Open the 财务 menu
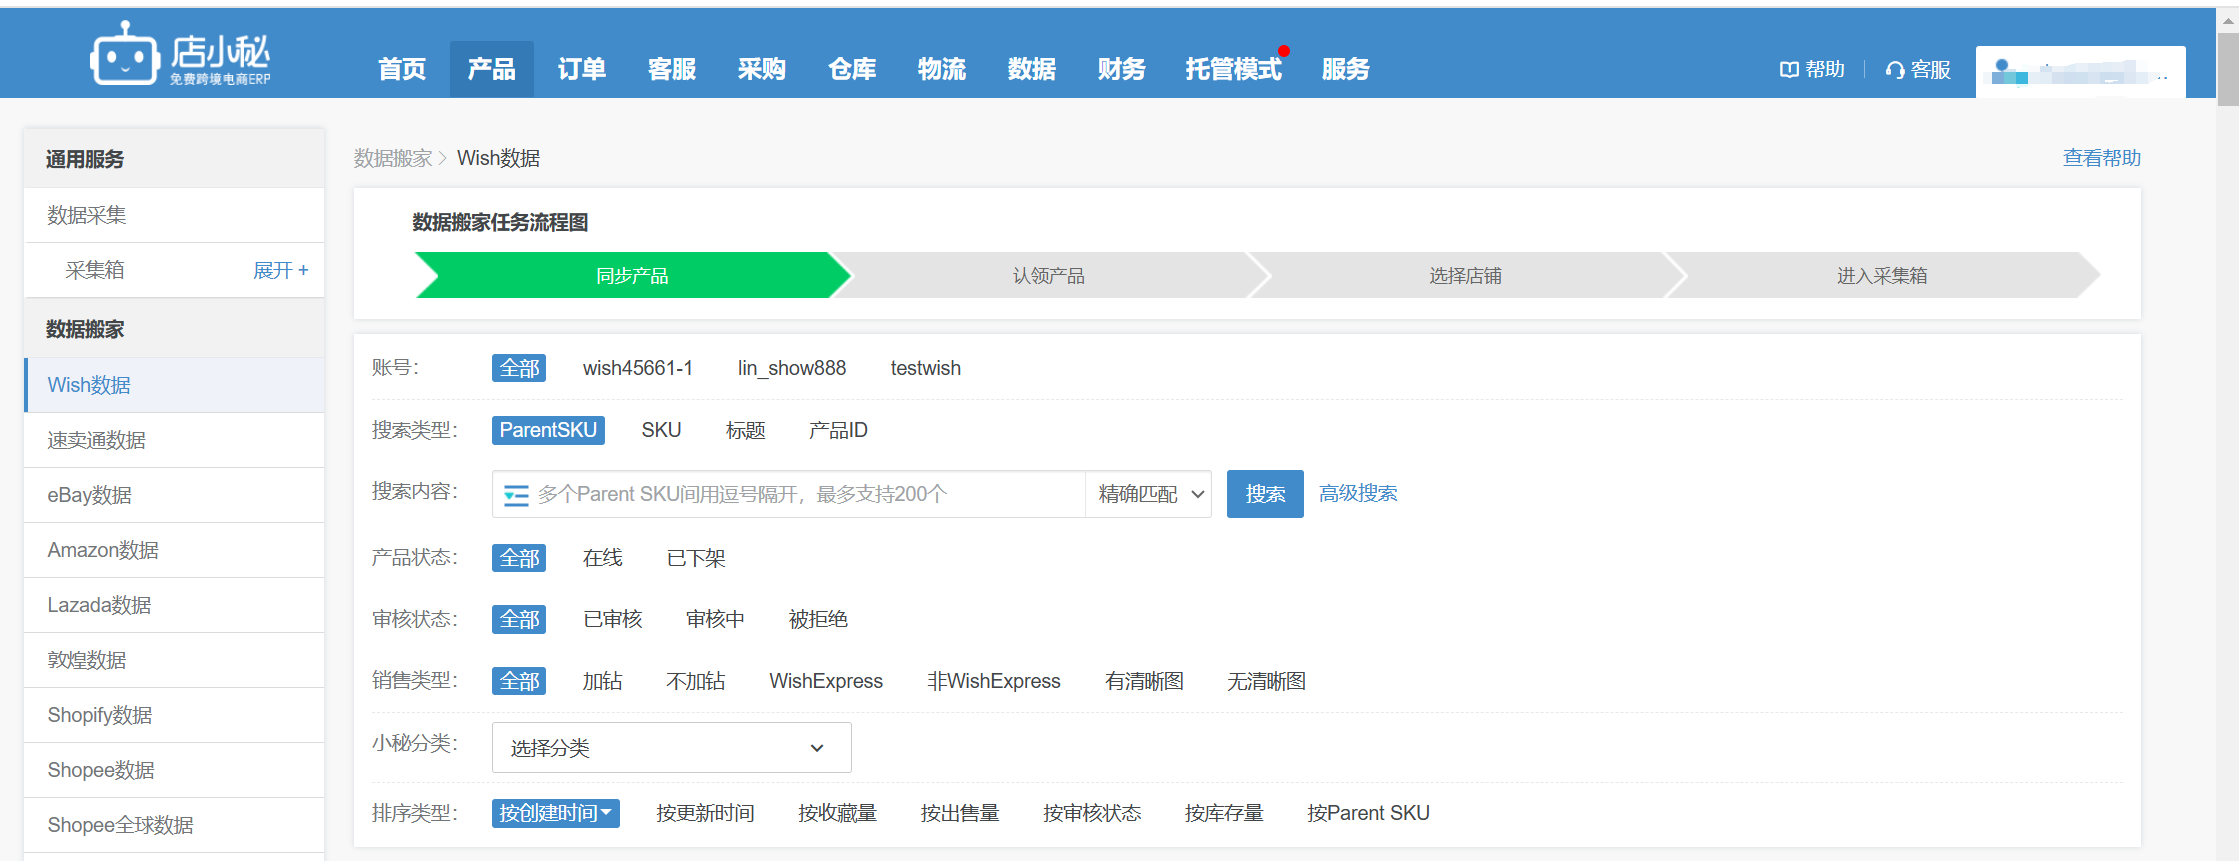 (1121, 69)
